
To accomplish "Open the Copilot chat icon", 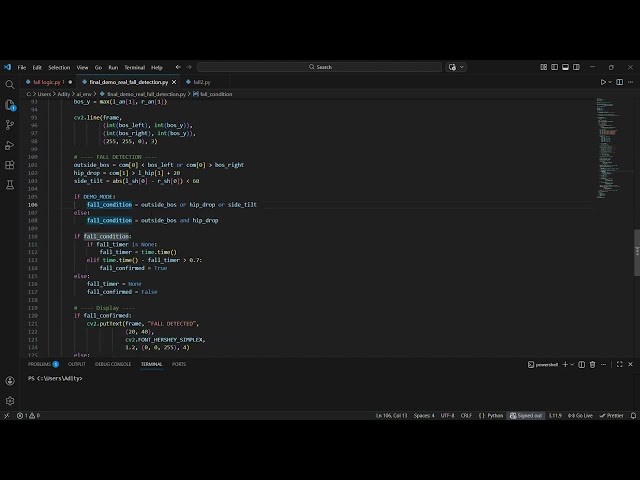I will point(452,67).
